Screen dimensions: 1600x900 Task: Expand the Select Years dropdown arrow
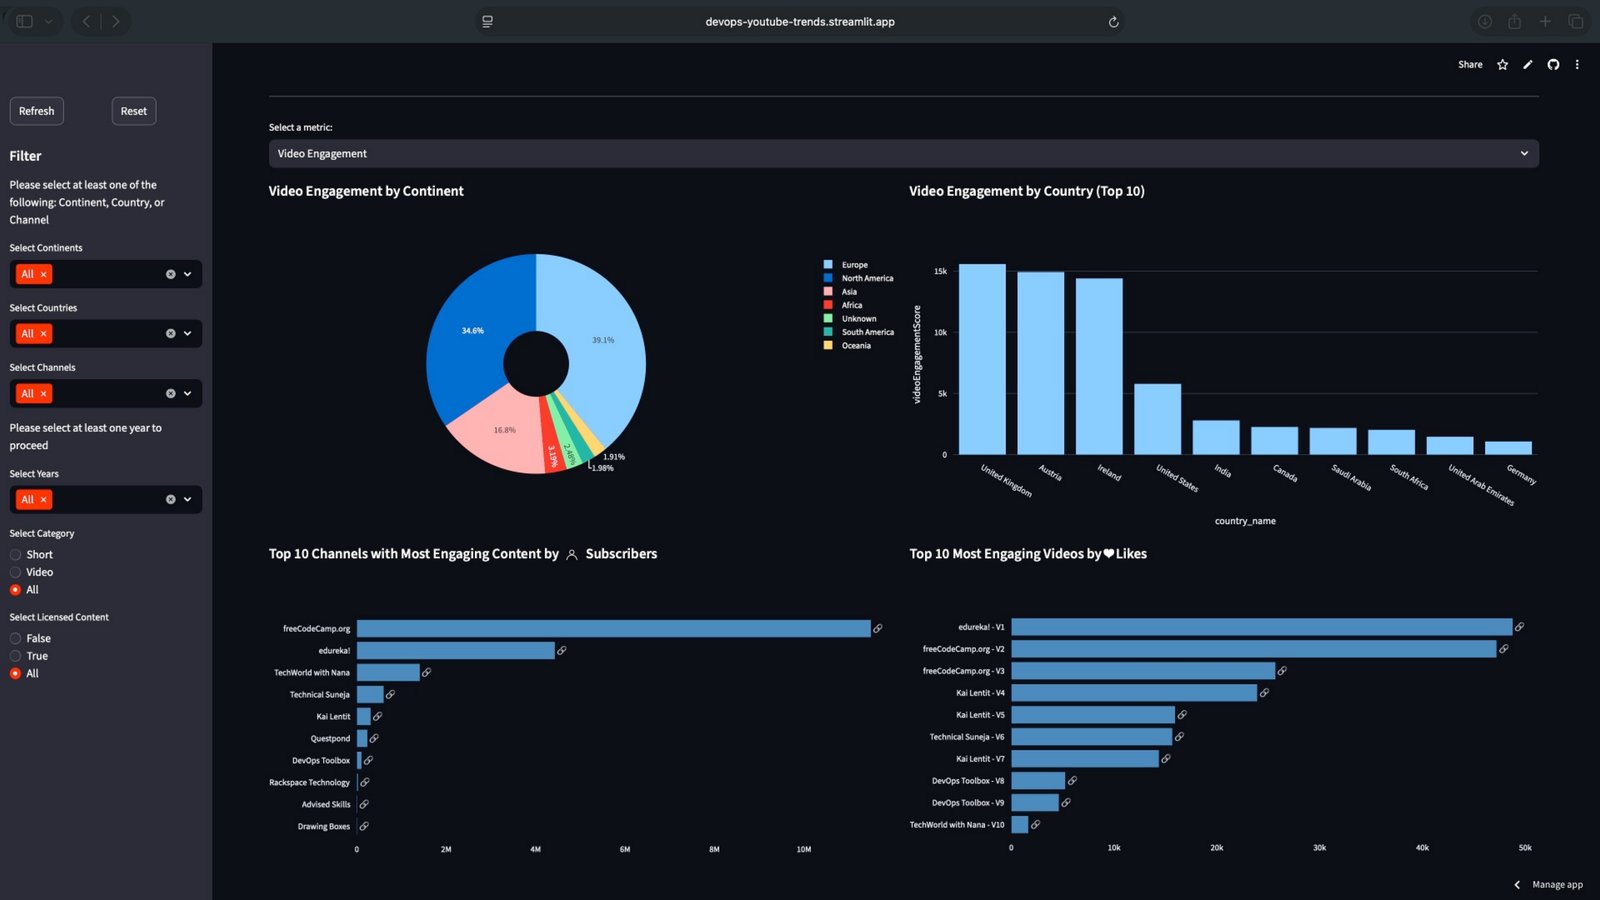[x=187, y=500]
